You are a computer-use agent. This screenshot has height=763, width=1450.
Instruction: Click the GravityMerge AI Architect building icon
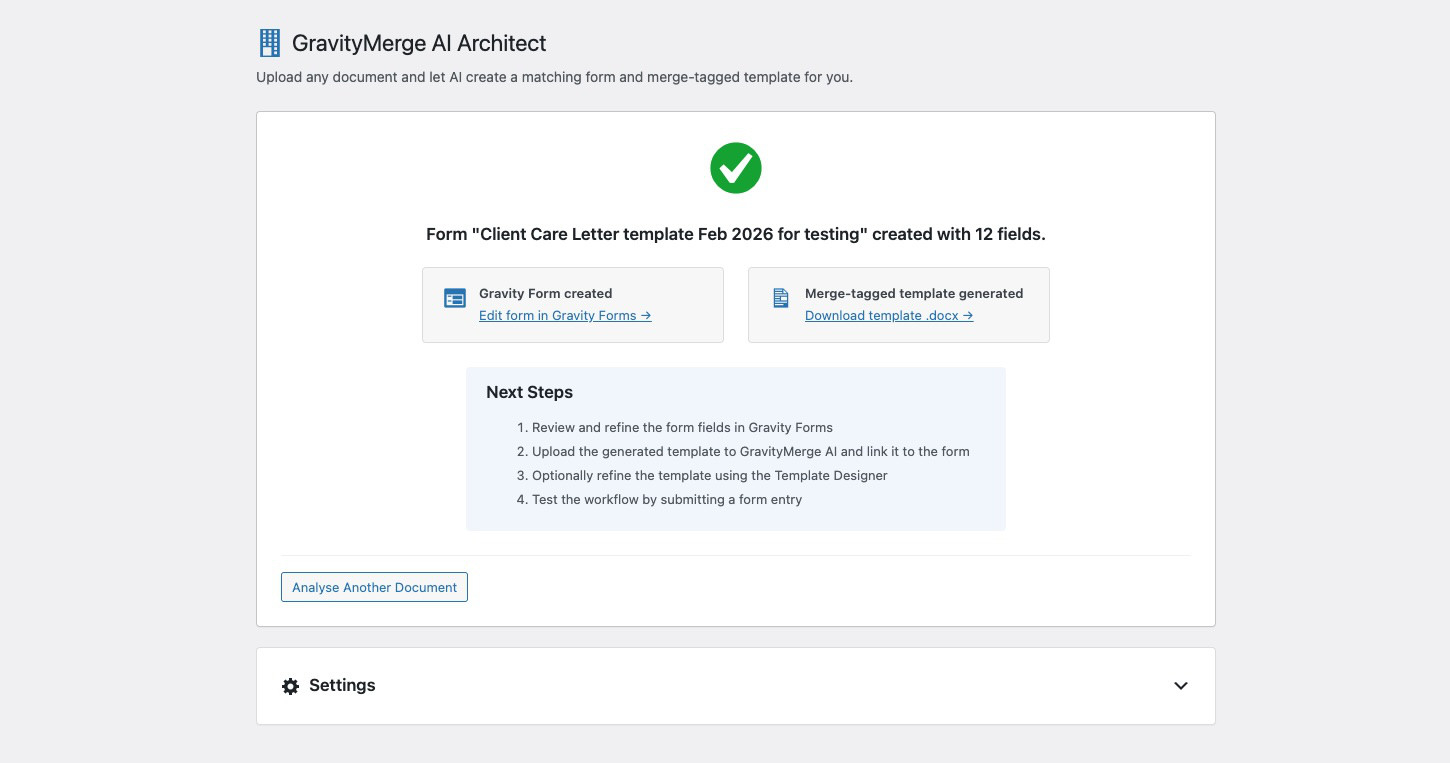tap(269, 43)
